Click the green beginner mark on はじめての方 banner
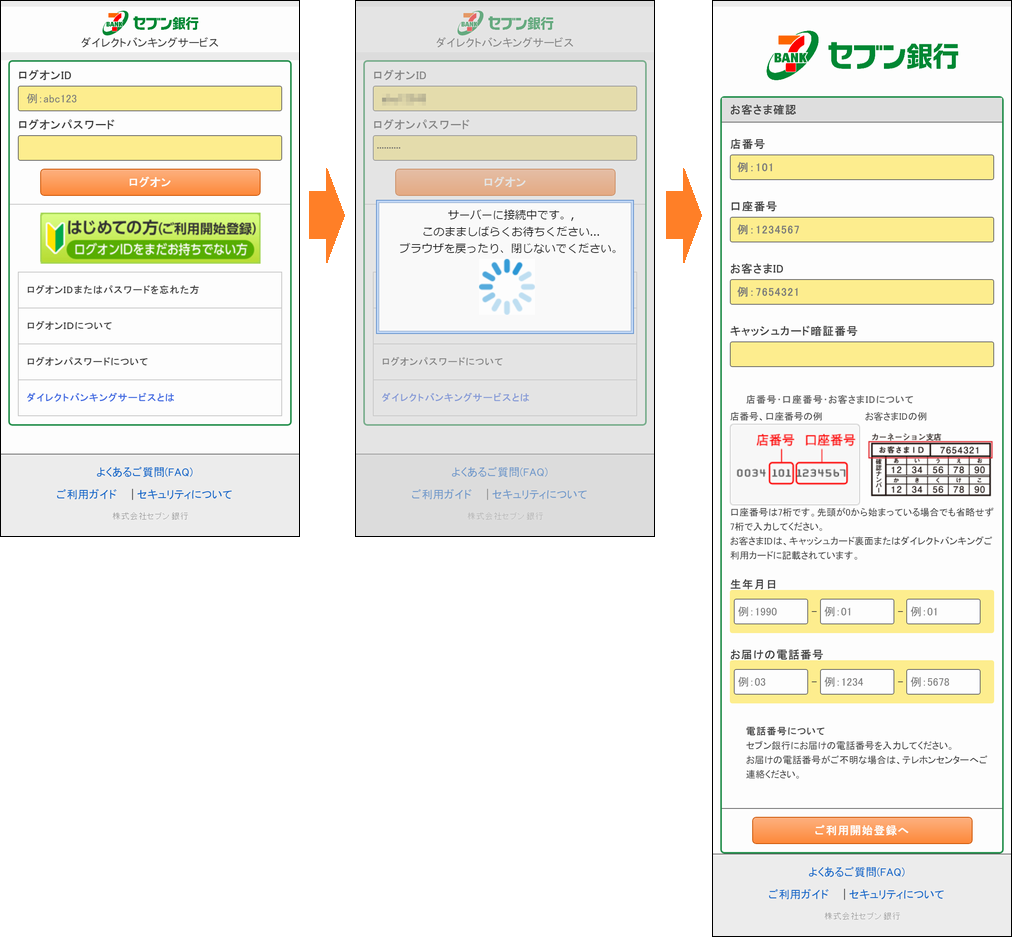The width and height of the screenshot is (1012, 937). pyautogui.click(x=54, y=238)
